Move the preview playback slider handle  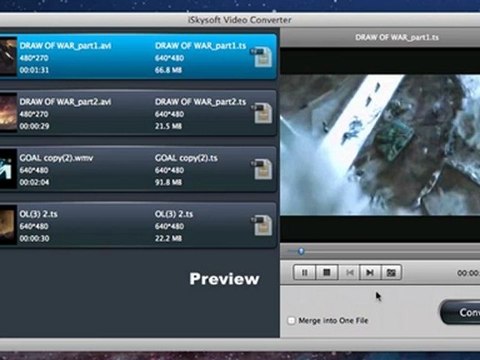point(301,251)
